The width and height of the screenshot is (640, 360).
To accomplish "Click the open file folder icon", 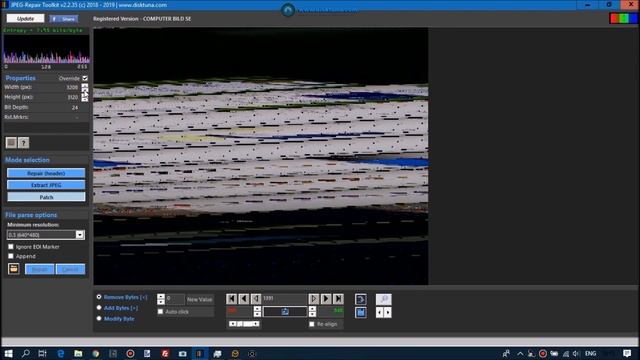I will click(13, 269).
